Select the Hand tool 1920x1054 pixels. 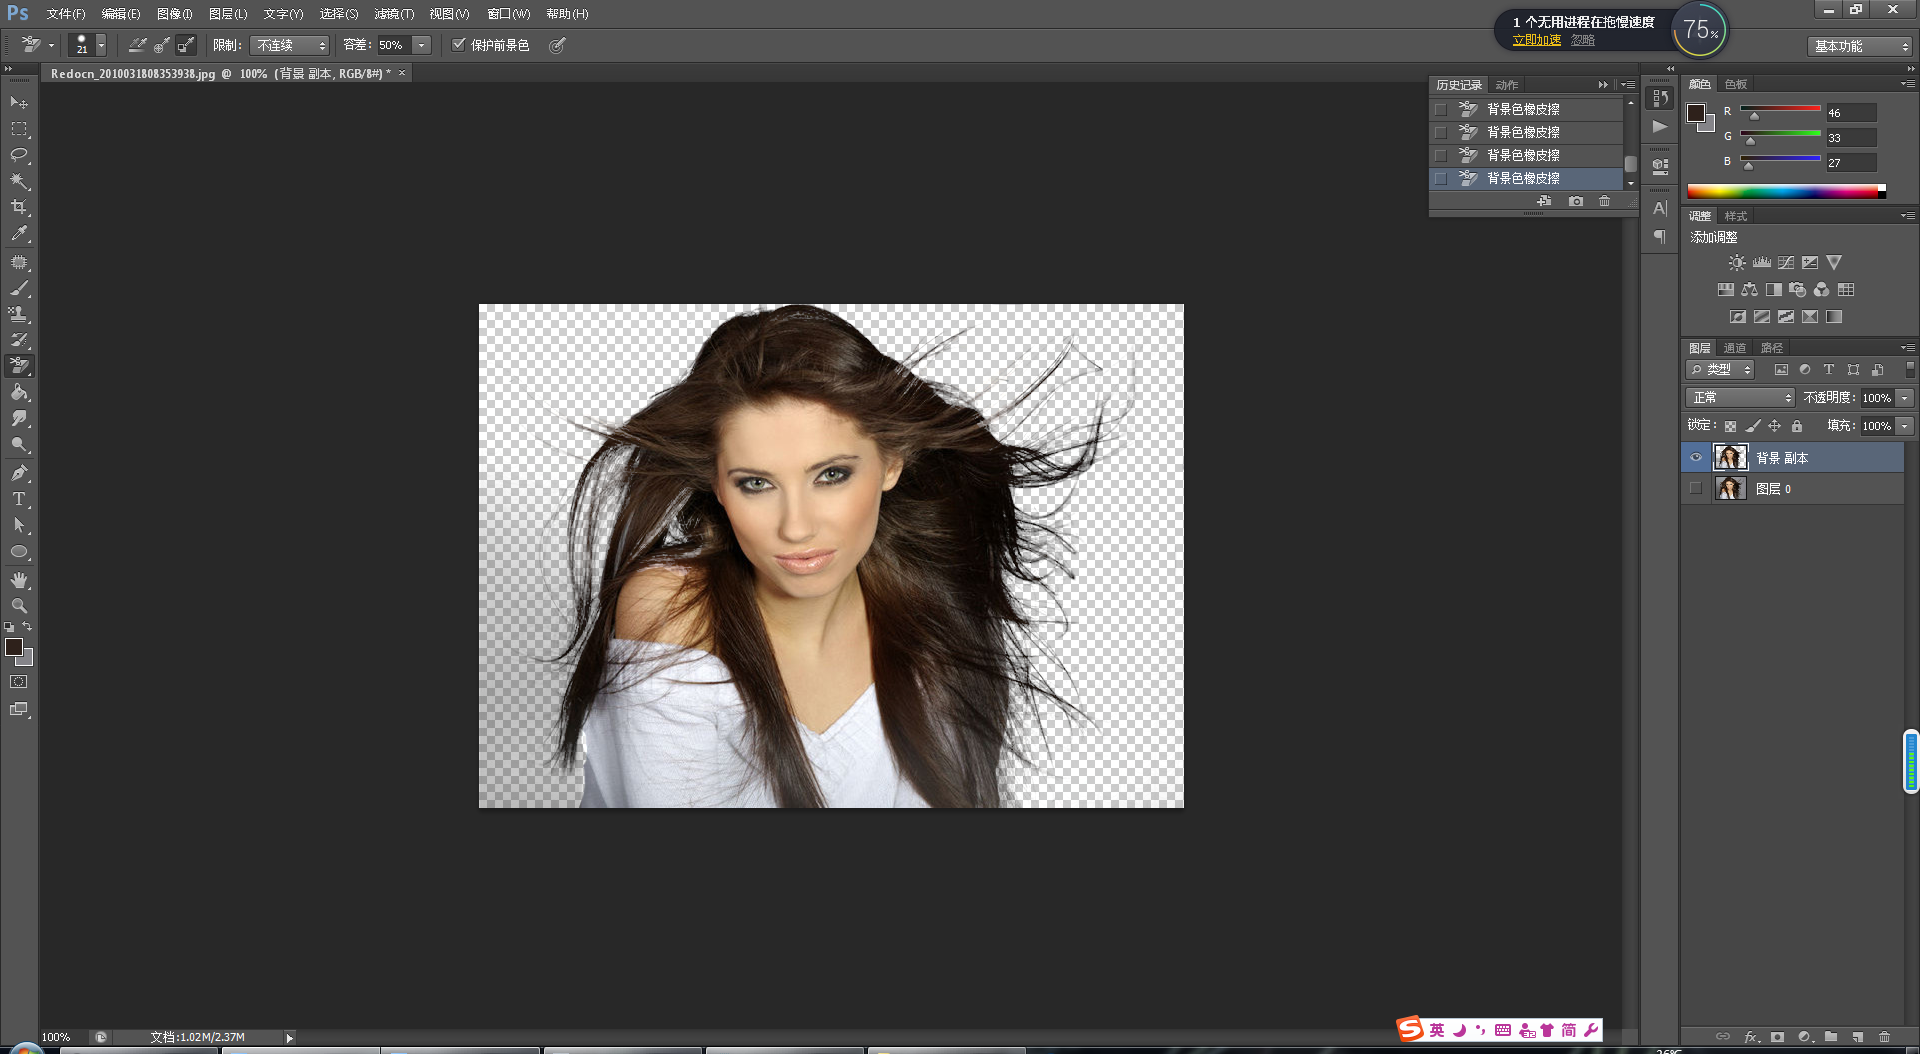click(x=19, y=580)
